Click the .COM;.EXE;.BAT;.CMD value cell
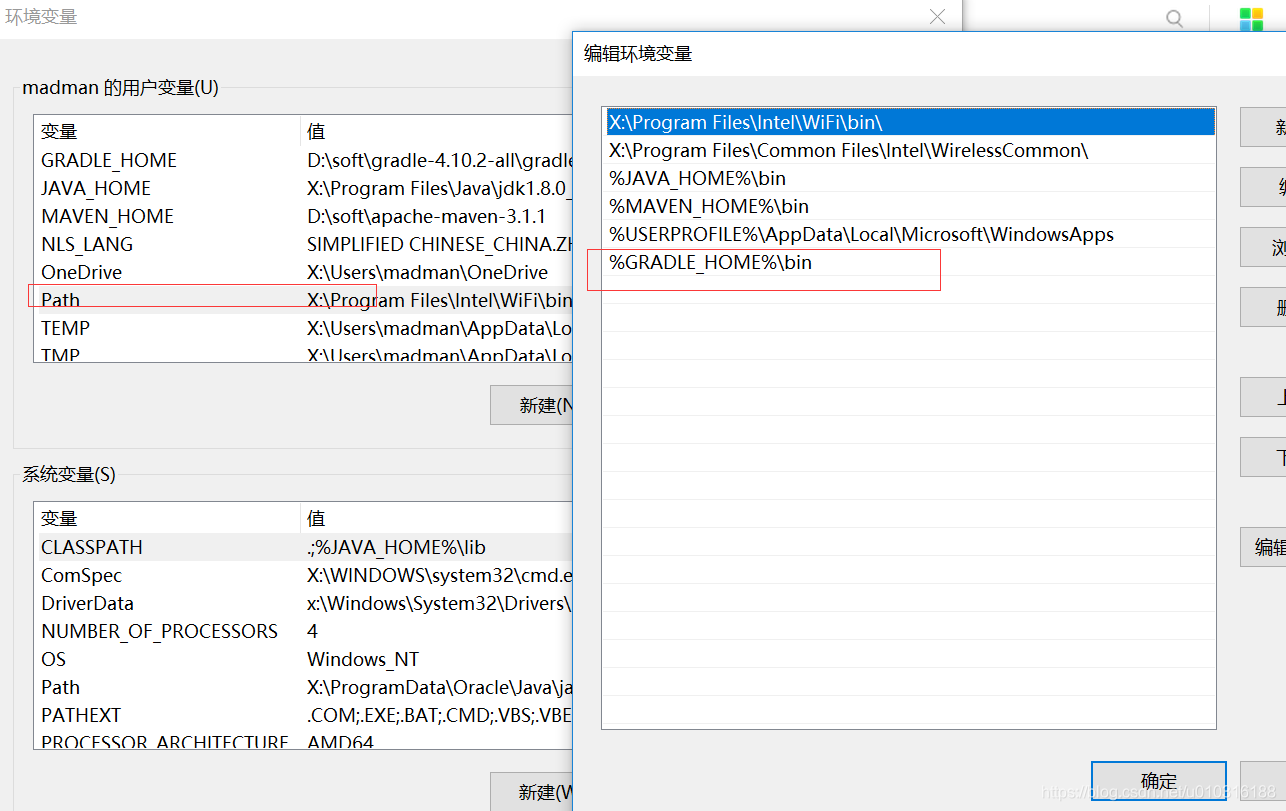1286x811 pixels. (x=437, y=715)
